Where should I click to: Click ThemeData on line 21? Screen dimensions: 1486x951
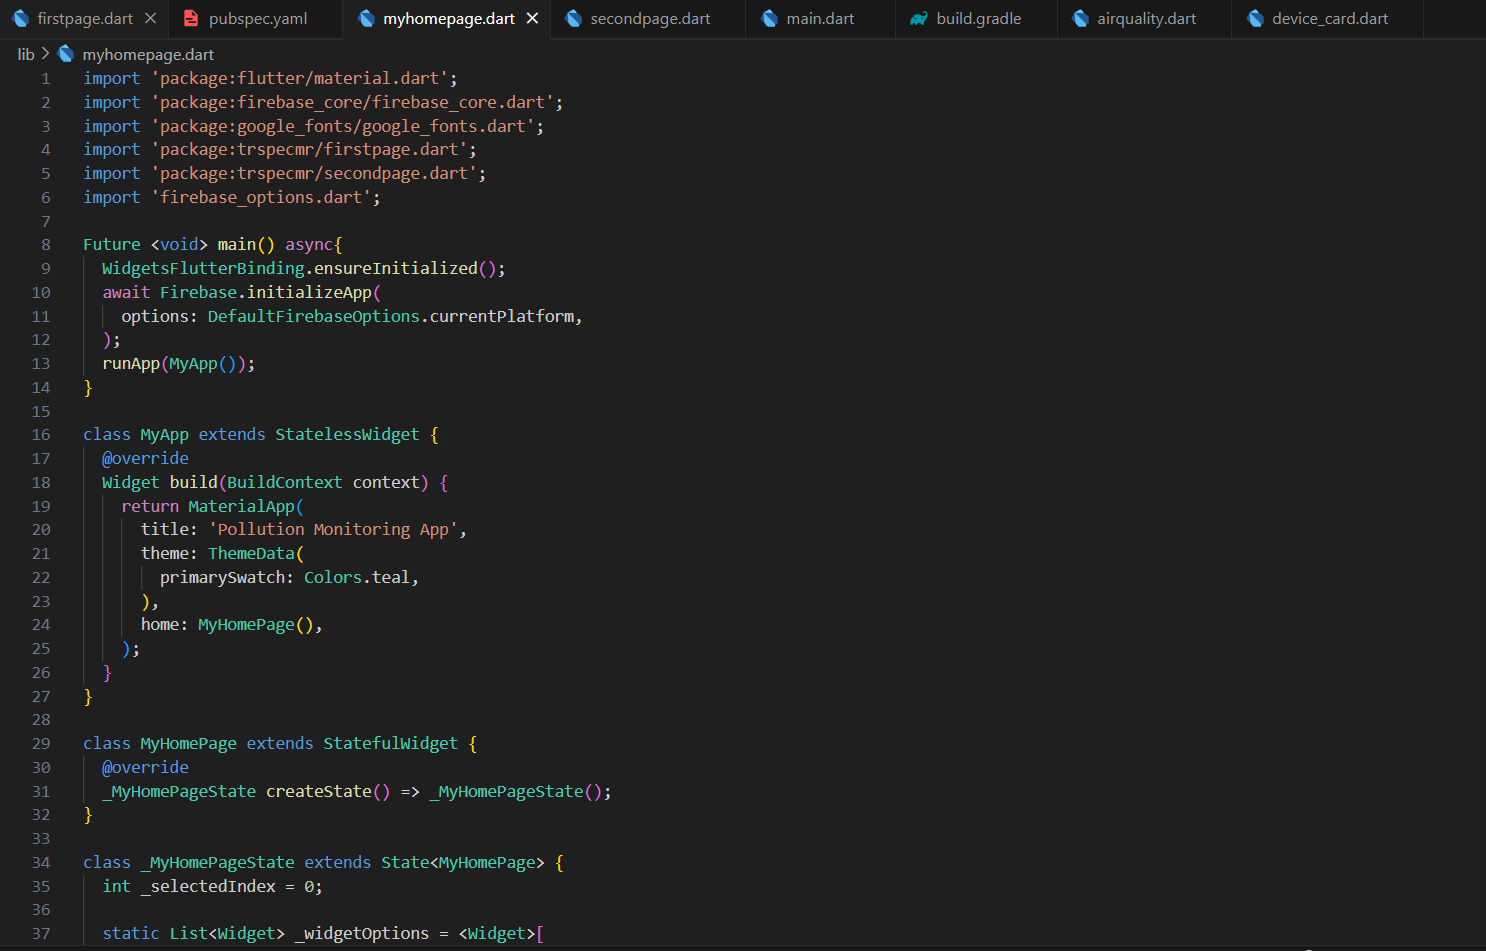251,554
